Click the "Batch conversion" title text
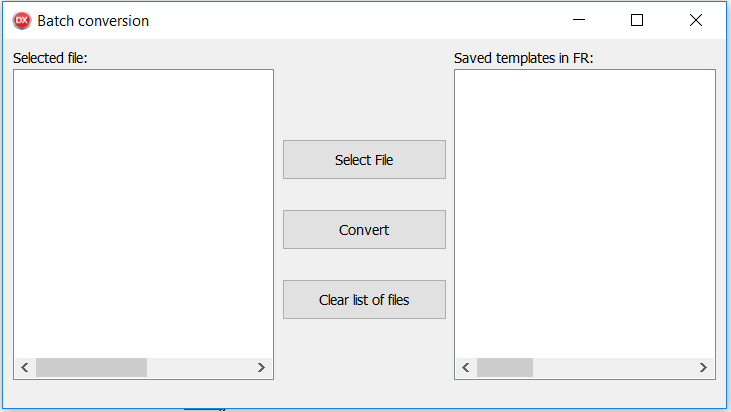Image resolution: width=731 pixels, height=412 pixels. [x=93, y=20]
